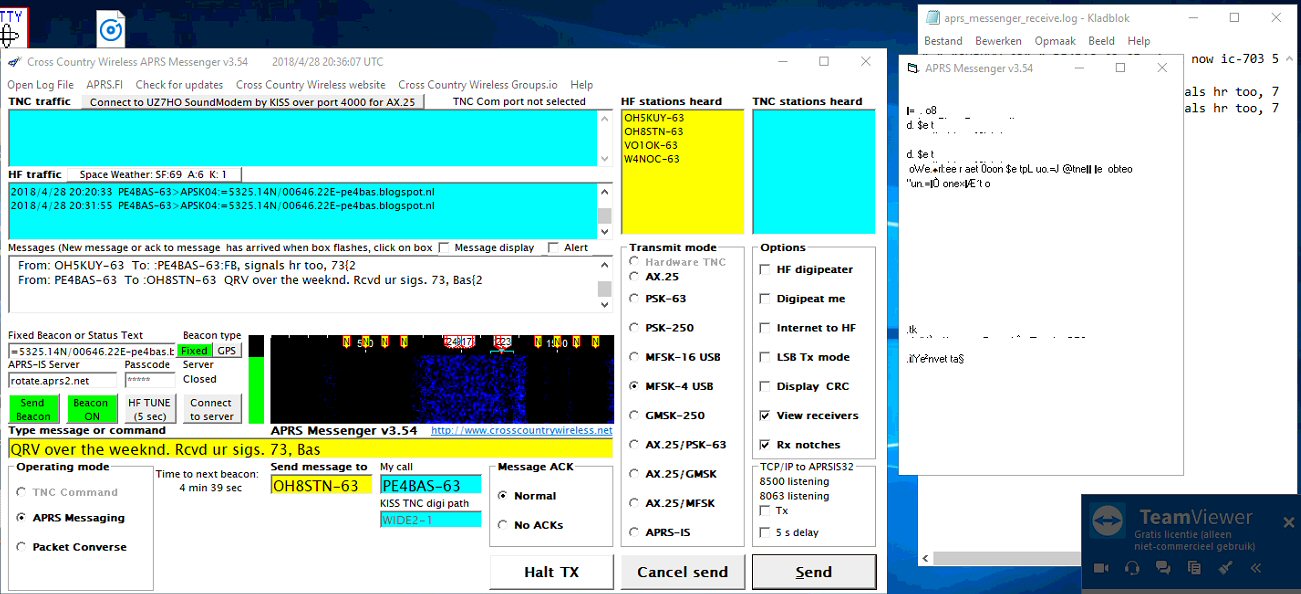Select the GMSK-250 transmit mode

[x=633, y=415]
